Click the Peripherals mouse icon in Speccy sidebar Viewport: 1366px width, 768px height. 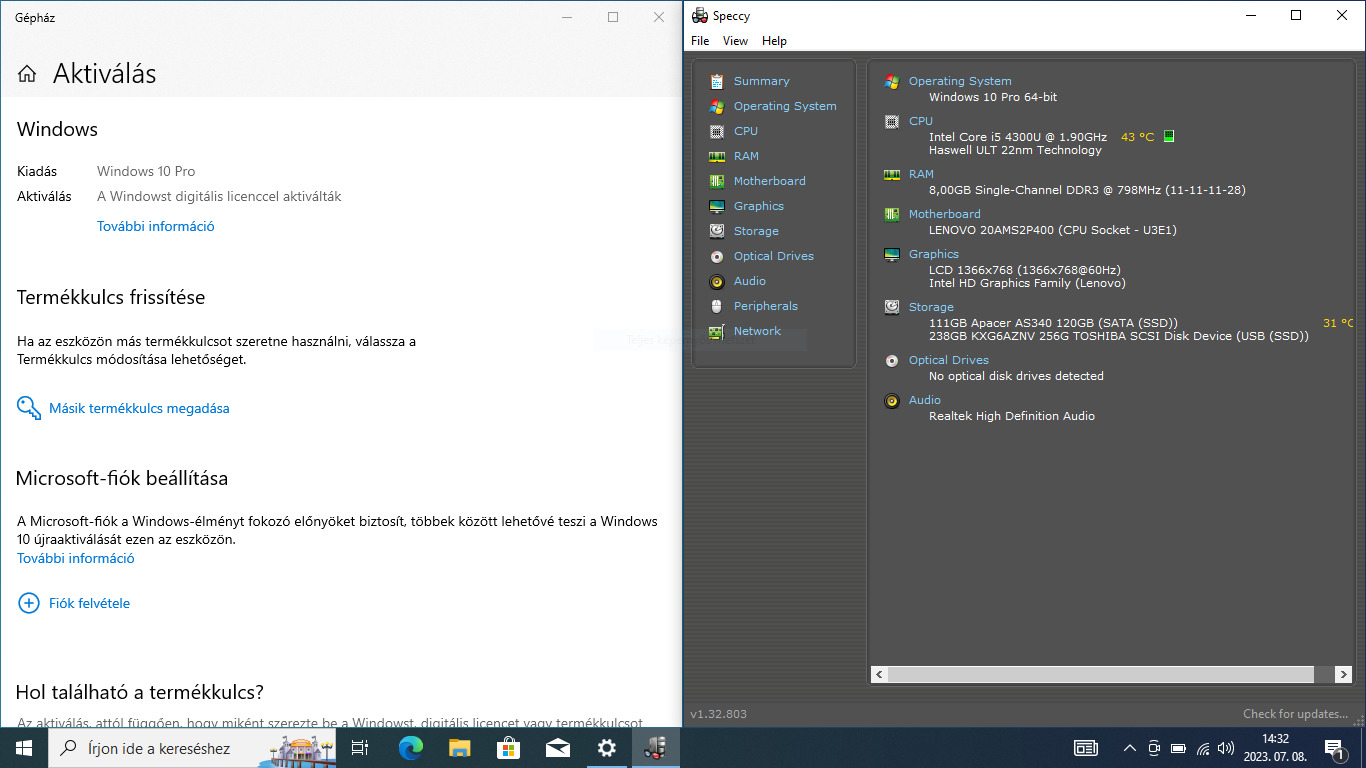(x=716, y=306)
